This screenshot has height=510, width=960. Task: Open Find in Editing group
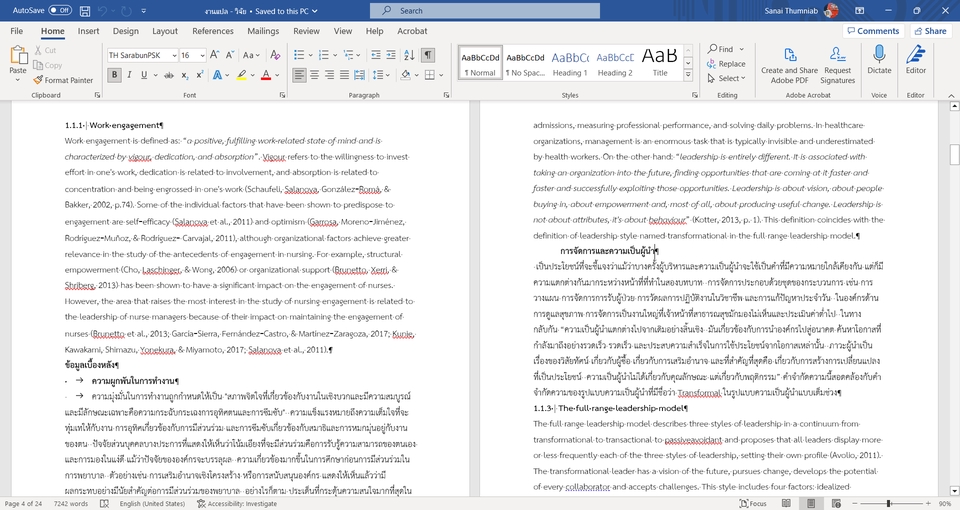coord(721,49)
